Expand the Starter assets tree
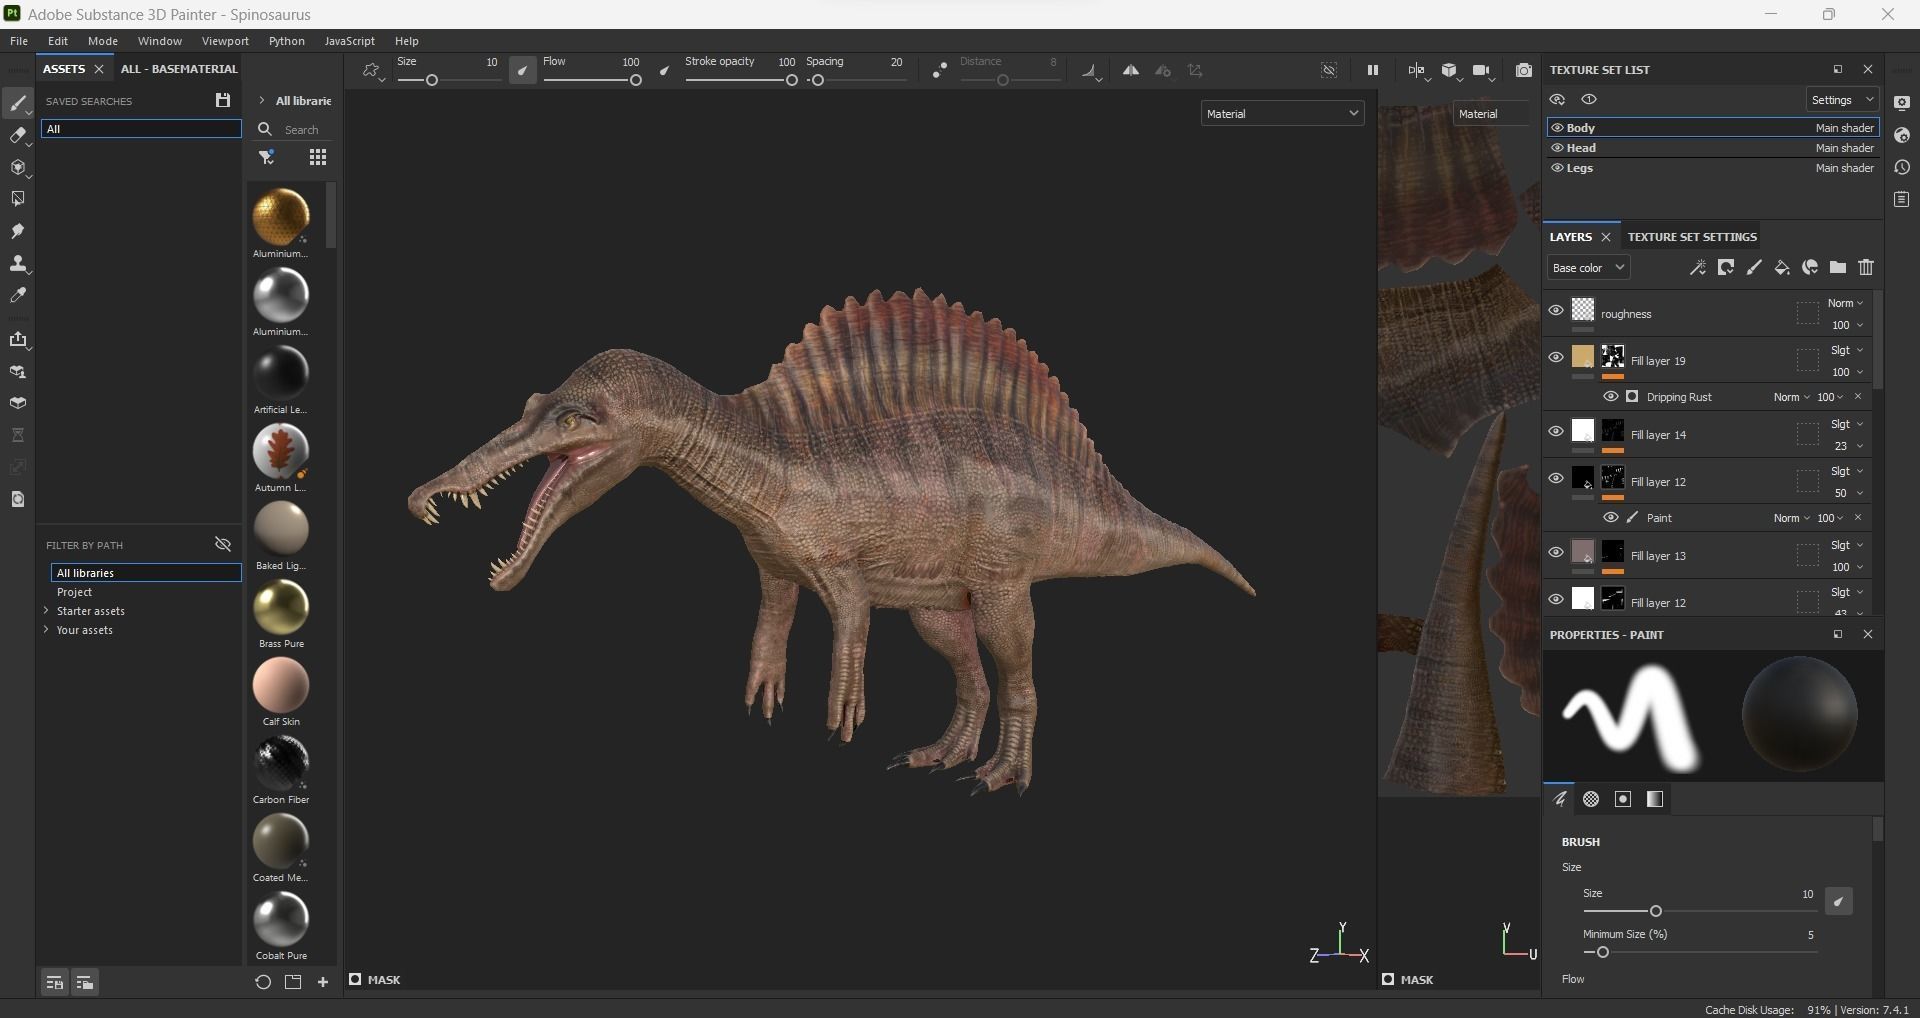Screen dimensions: 1920x1018 [46, 611]
